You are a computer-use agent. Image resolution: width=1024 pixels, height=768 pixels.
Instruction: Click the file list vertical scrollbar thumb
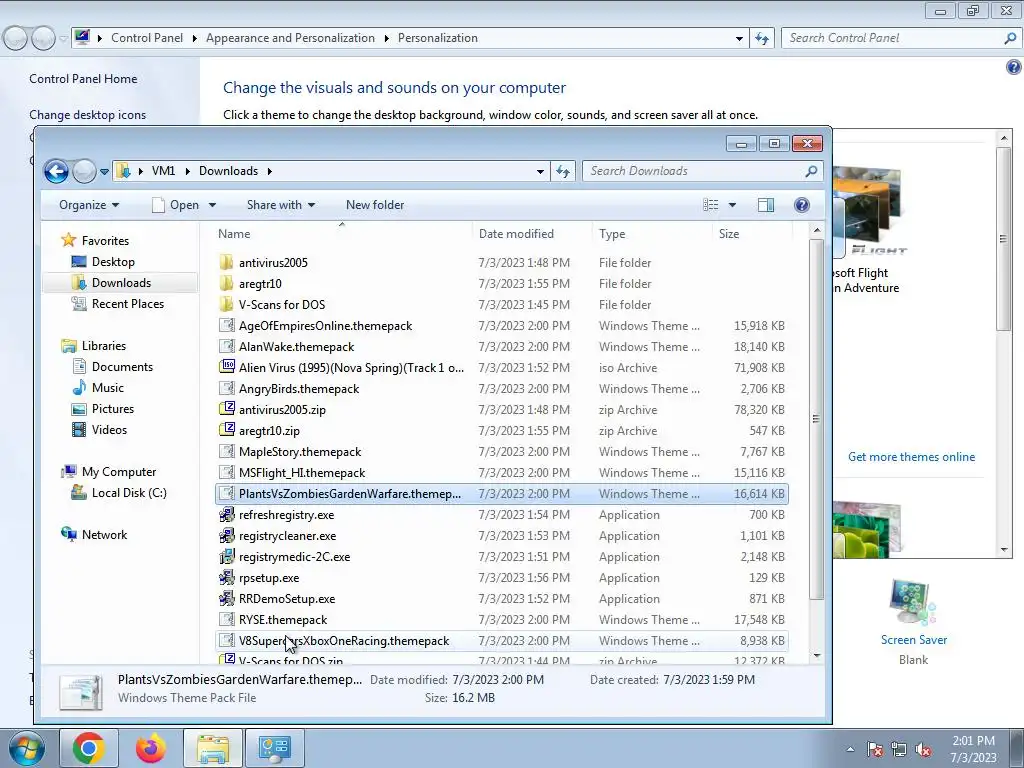pos(816,419)
